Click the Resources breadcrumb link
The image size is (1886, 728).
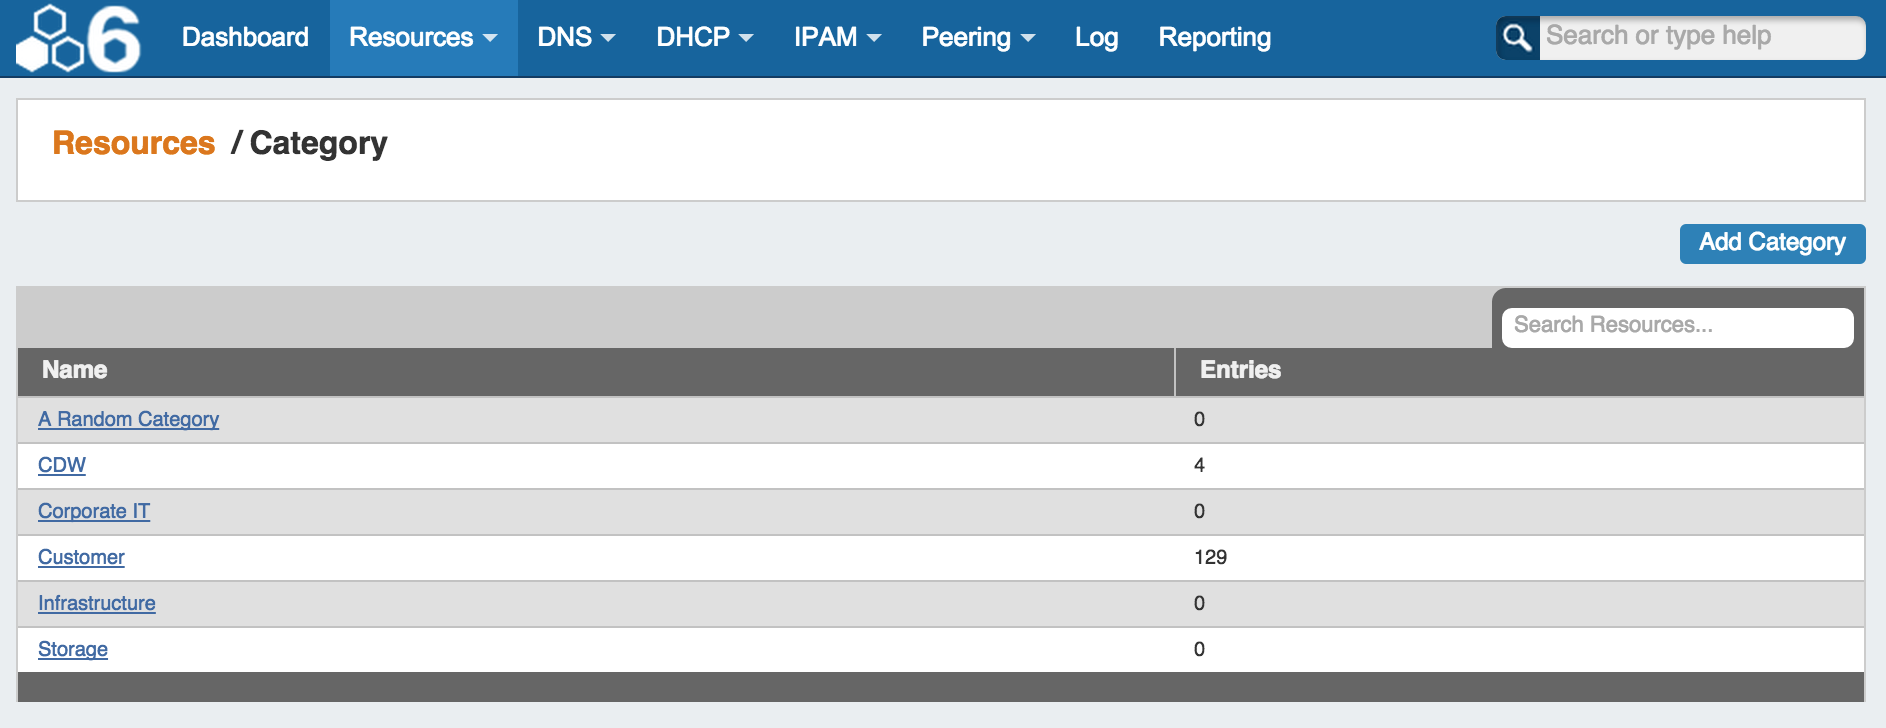[x=134, y=143]
